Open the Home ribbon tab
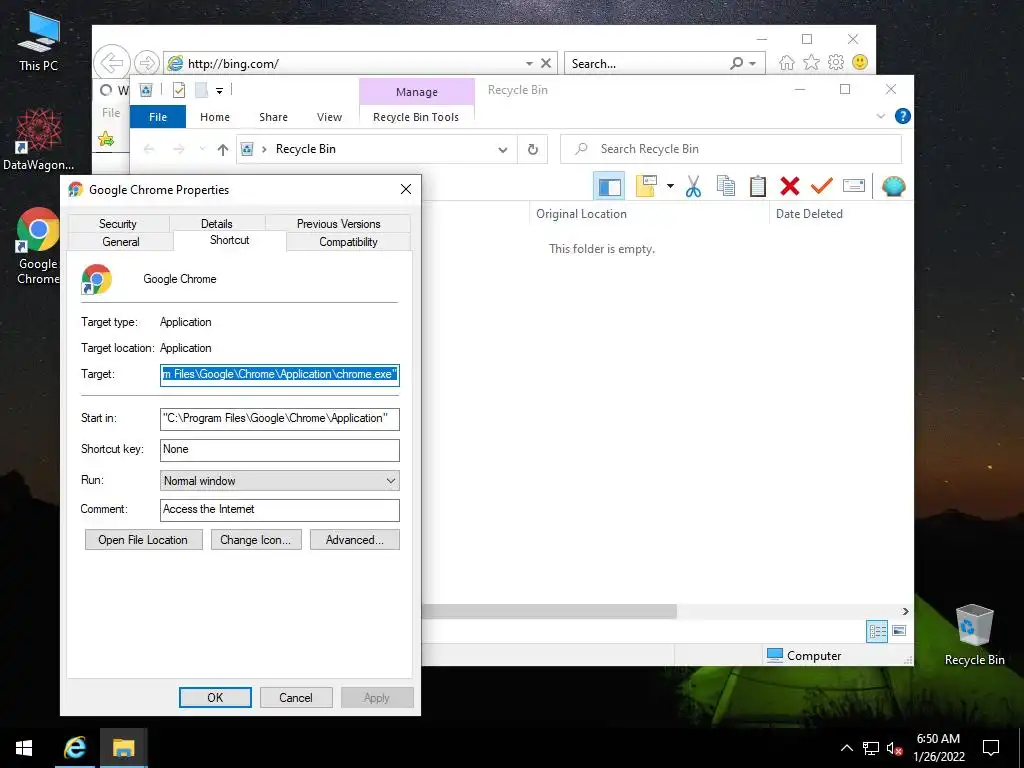The width and height of the screenshot is (1024, 768). [215, 117]
